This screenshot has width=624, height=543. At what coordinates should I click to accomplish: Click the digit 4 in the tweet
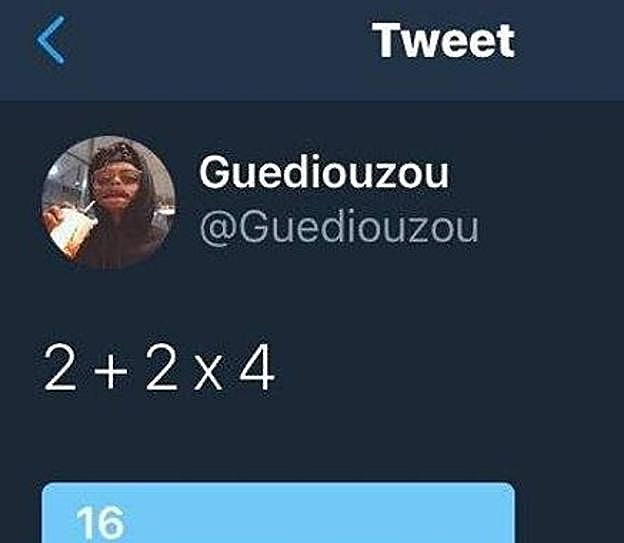click(x=257, y=367)
